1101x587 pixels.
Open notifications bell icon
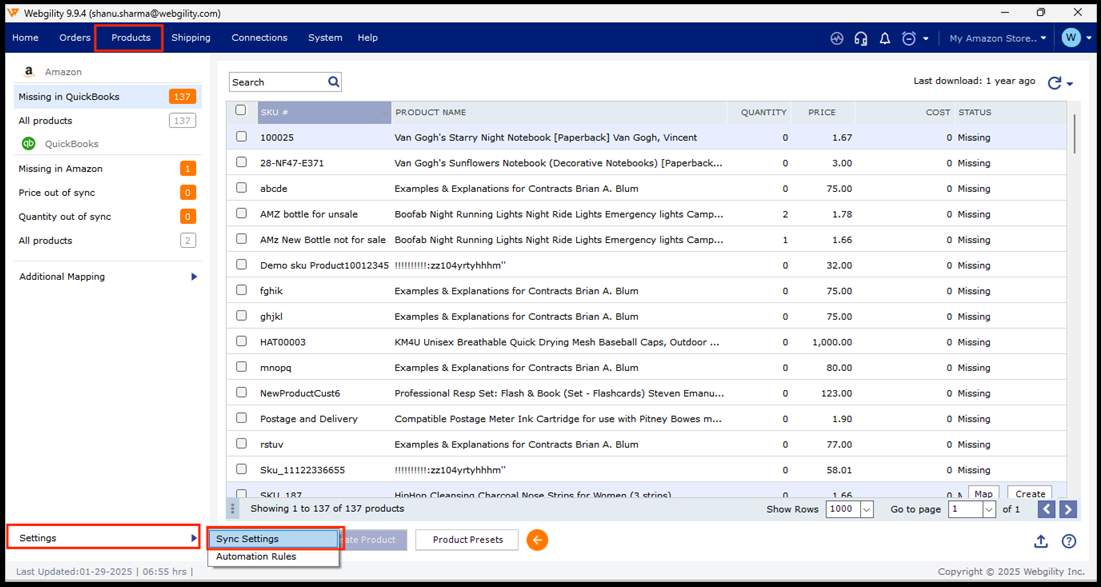tap(885, 38)
